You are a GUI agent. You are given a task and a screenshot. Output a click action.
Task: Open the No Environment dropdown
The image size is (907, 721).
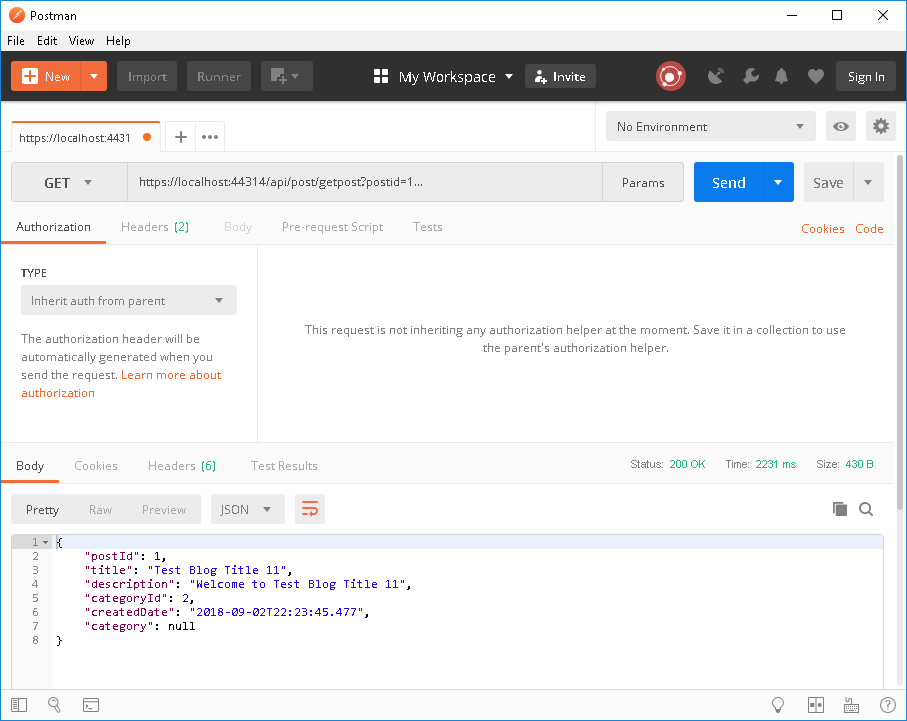pos(710,127)
